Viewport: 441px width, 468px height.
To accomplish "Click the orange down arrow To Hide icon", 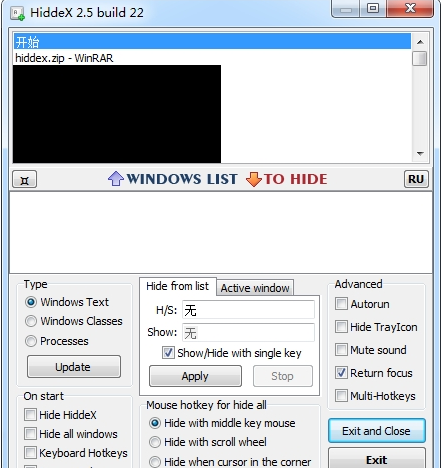I will pos(254,179).
